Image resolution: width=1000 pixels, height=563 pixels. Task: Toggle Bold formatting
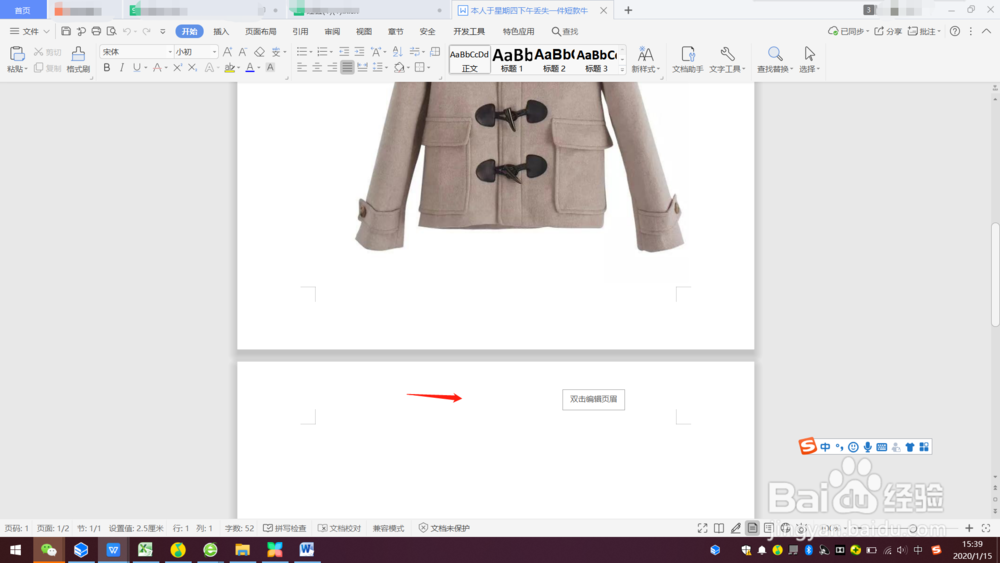point(107,68)
